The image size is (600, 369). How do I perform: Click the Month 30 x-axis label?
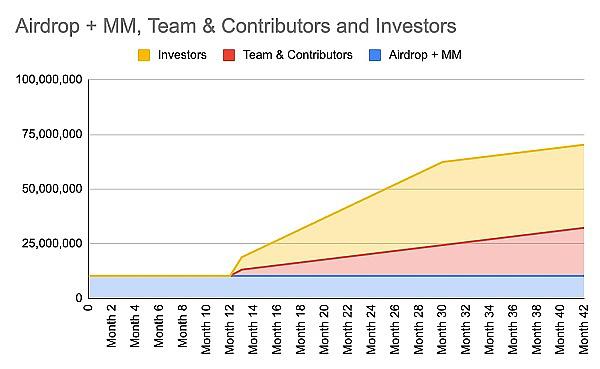click(442, 329)
